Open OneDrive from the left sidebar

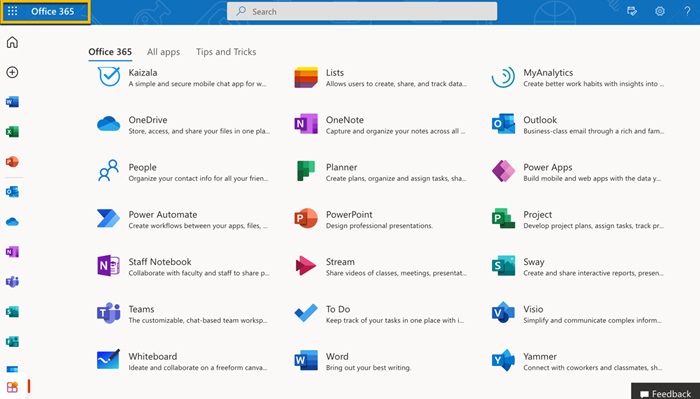(x=12, y=222)
